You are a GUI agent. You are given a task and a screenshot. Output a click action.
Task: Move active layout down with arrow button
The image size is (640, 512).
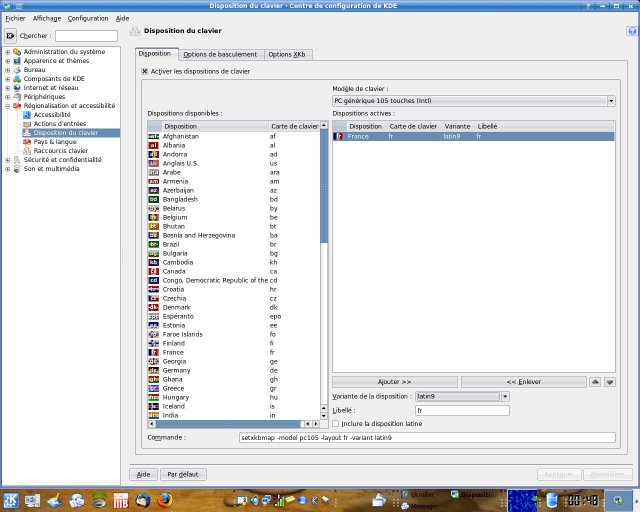[x=609, y=381]
